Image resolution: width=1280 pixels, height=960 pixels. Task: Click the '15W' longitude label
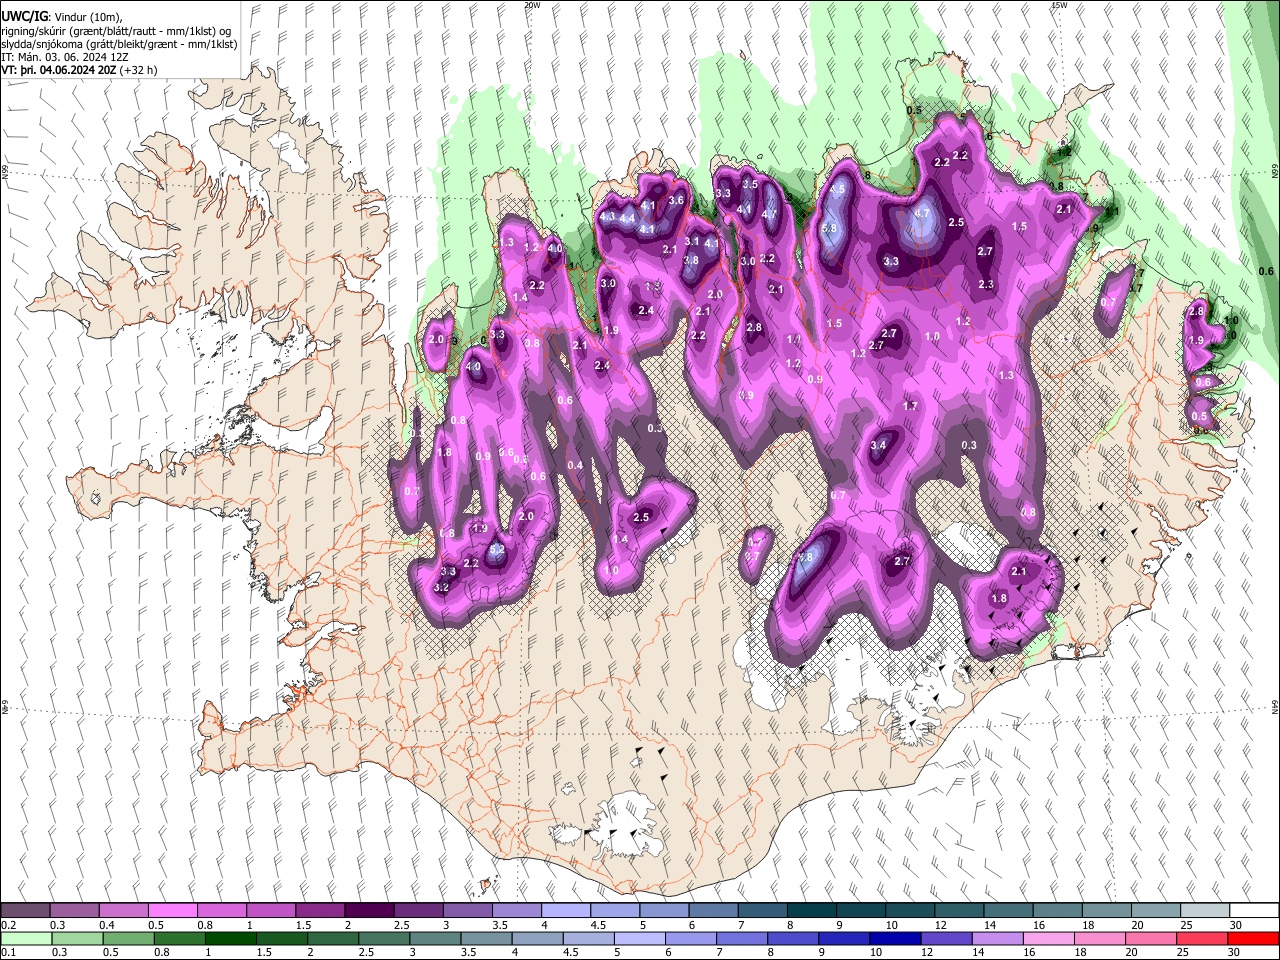[1059, 5]
